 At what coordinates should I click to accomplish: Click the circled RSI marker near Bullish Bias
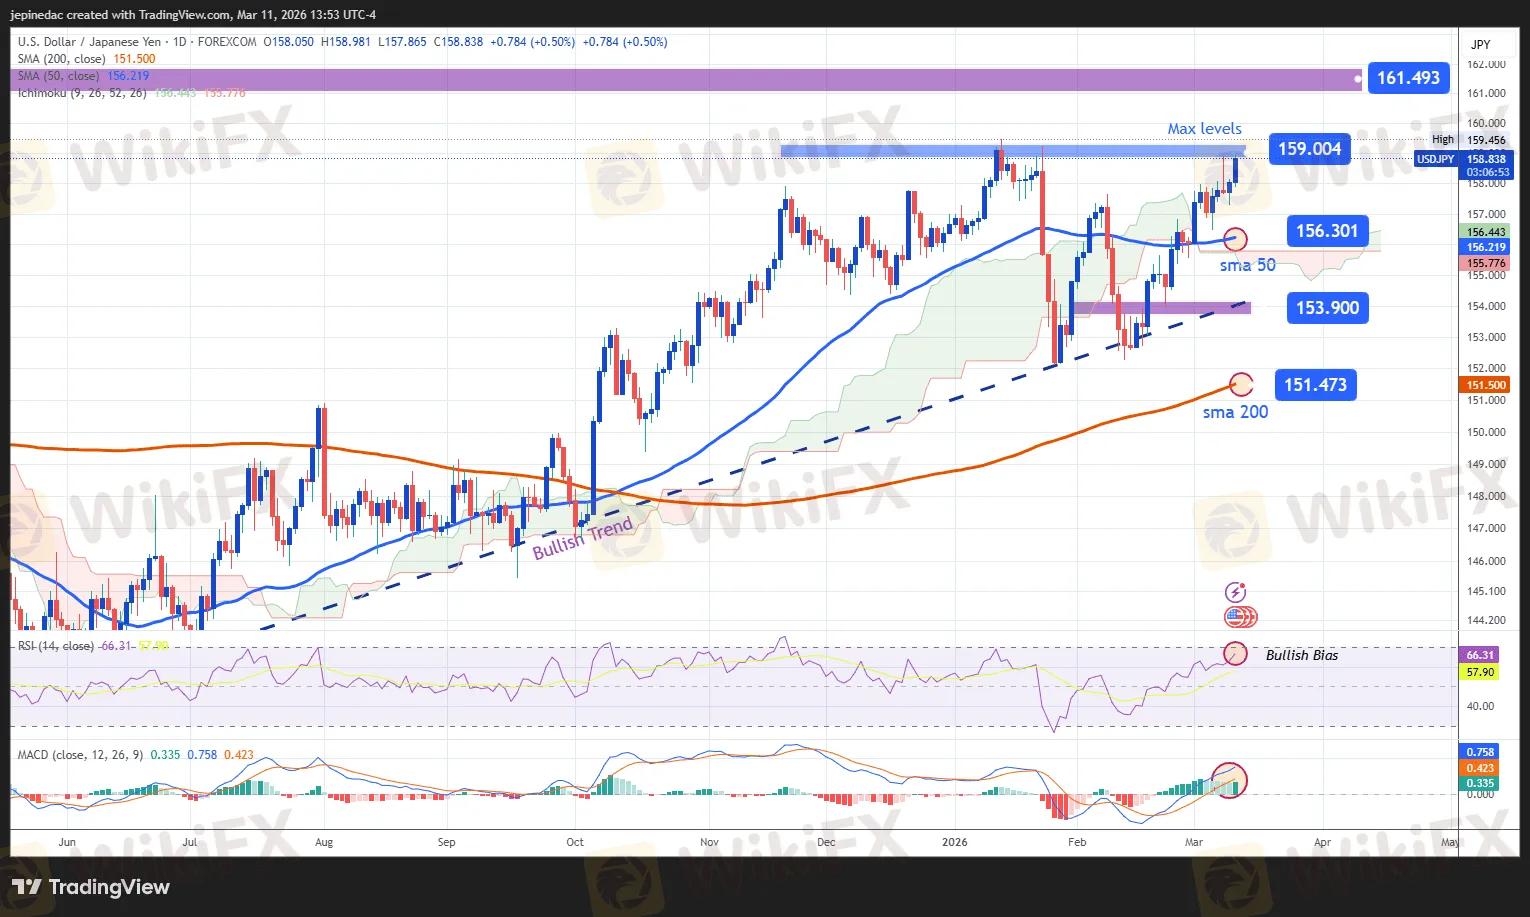click(x=1236, y=654)
